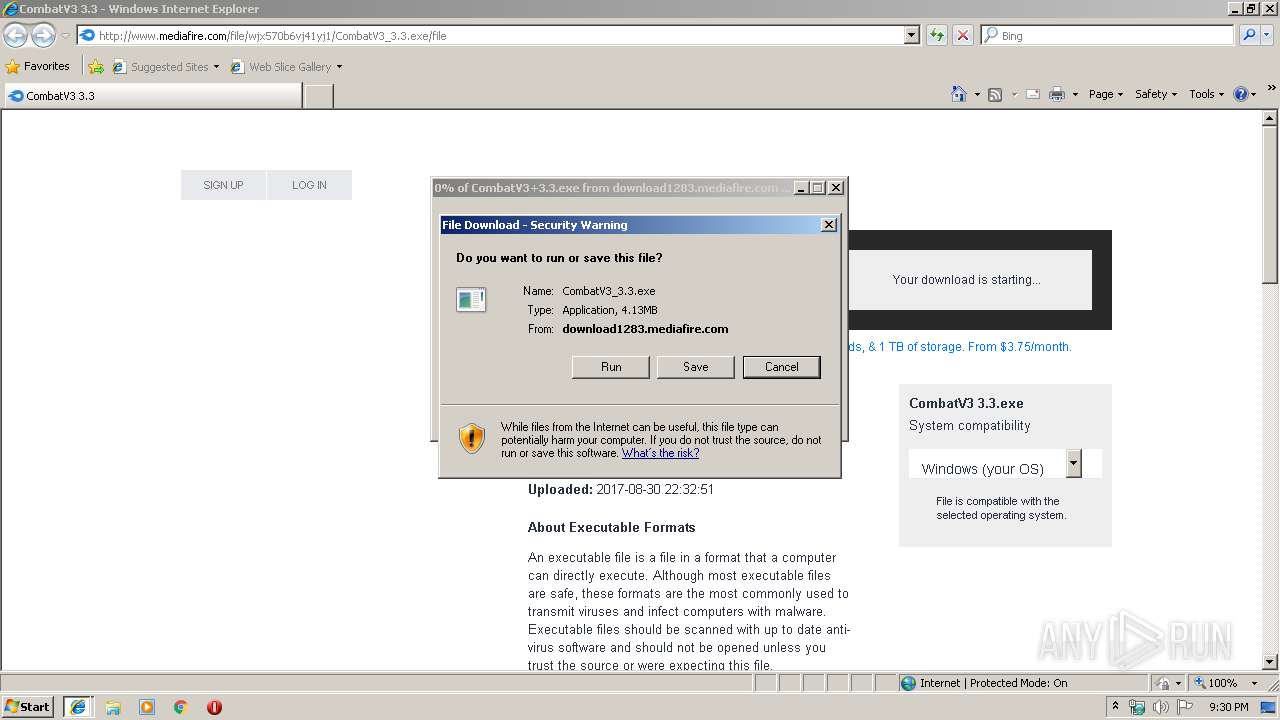Click the Refresh page icon

pos(937,35)
